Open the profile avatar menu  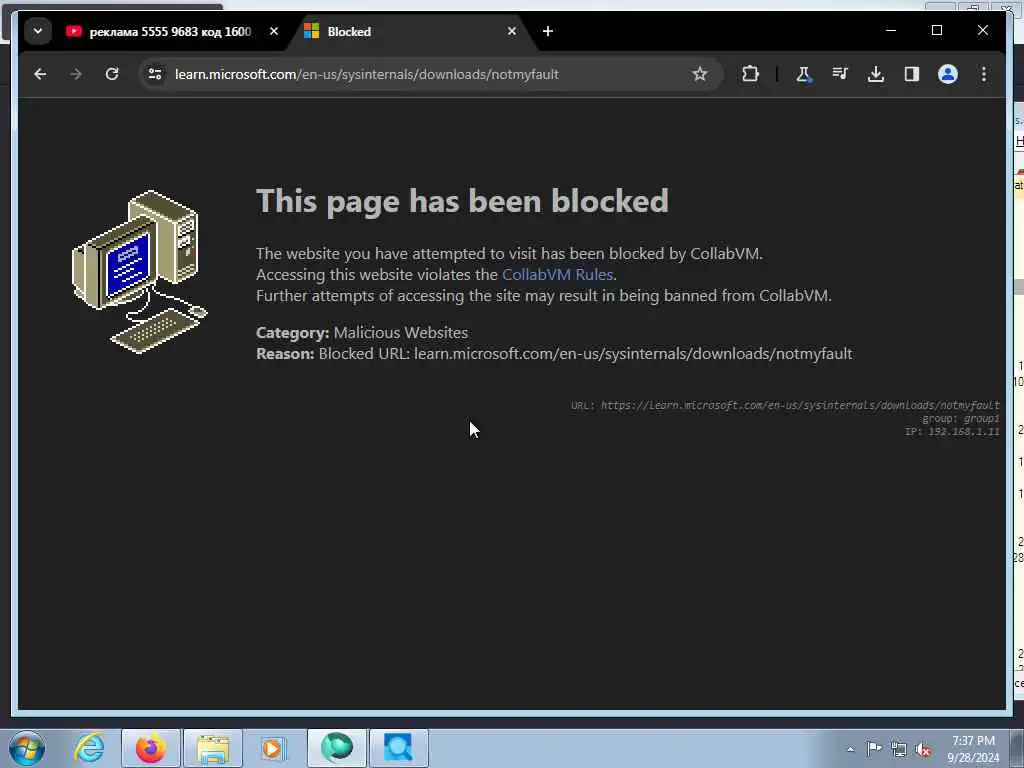point(948,74)
